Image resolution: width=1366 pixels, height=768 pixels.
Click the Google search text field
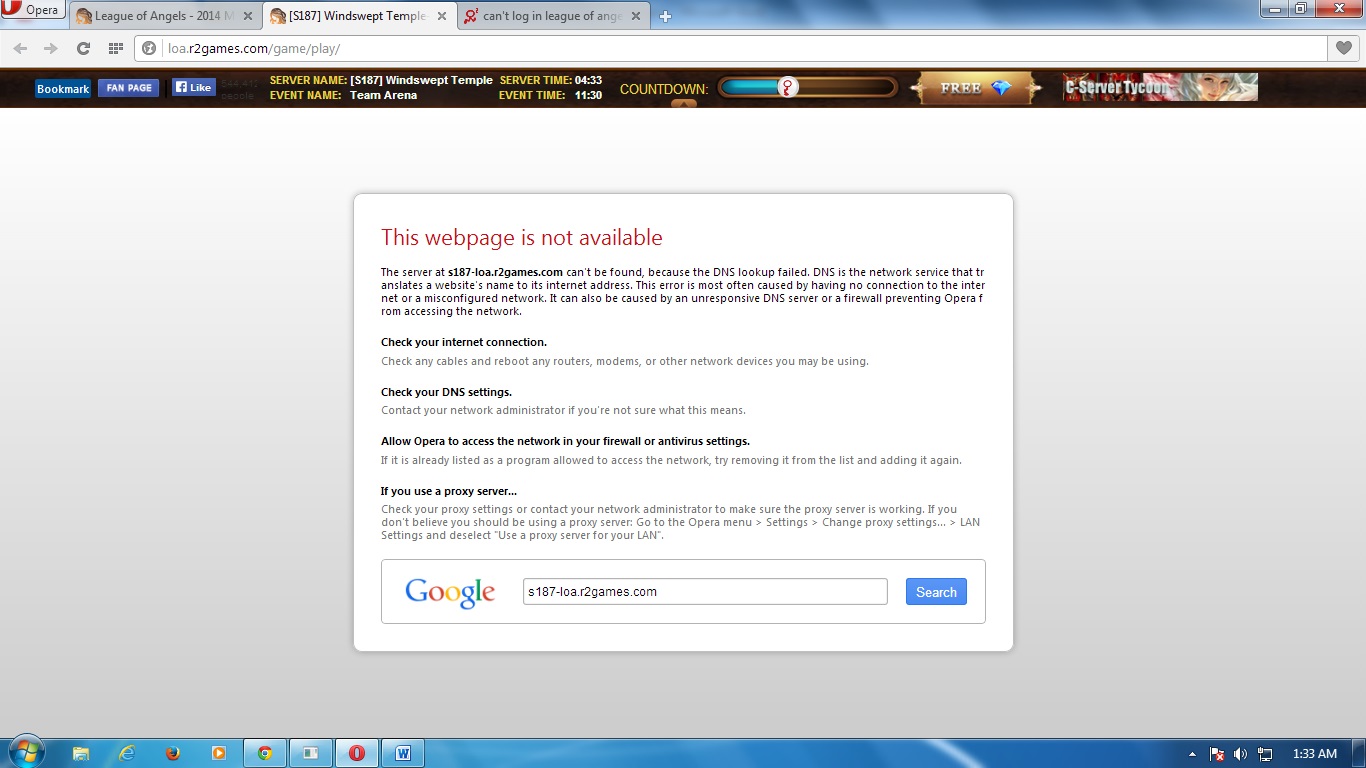click(705, 592)
